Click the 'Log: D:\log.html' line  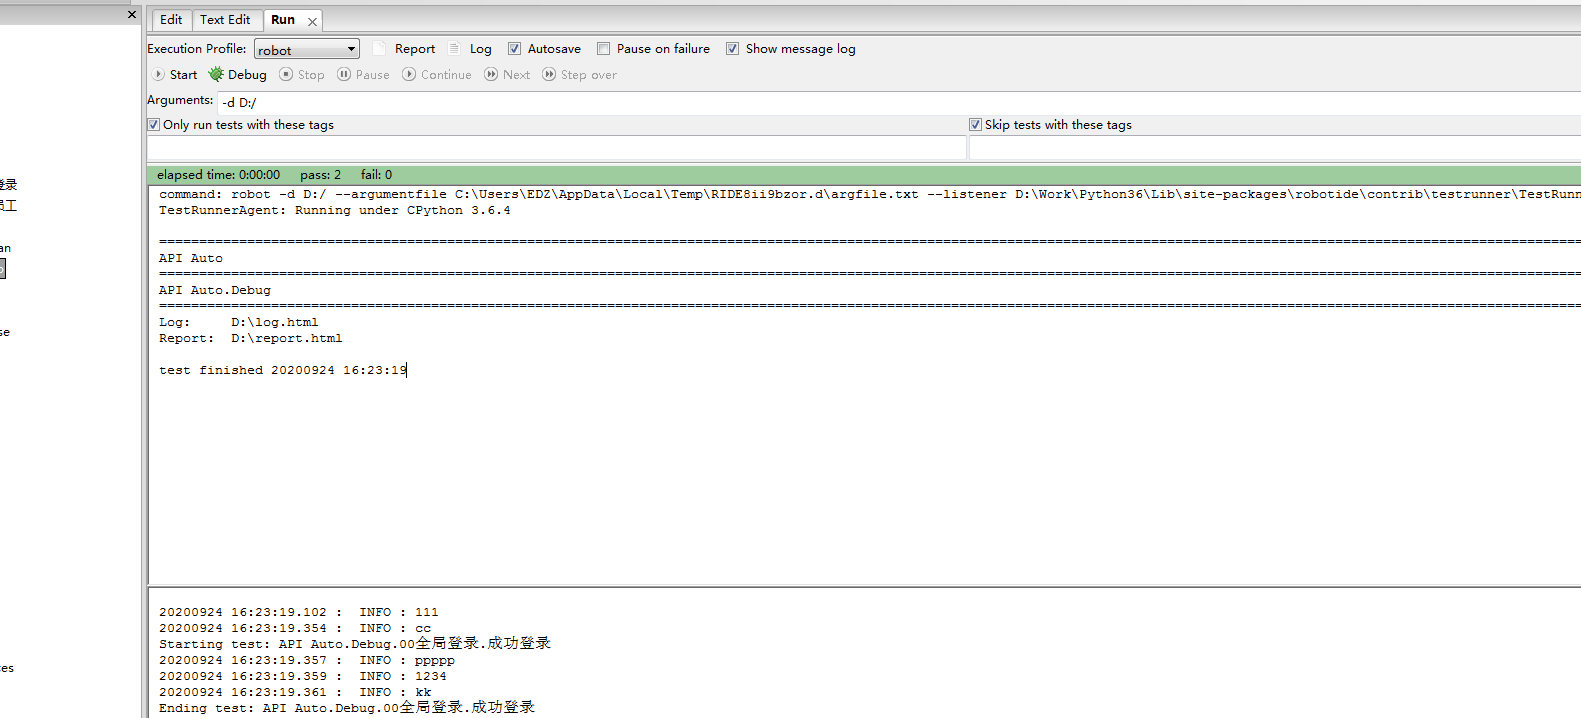point(239,322)
